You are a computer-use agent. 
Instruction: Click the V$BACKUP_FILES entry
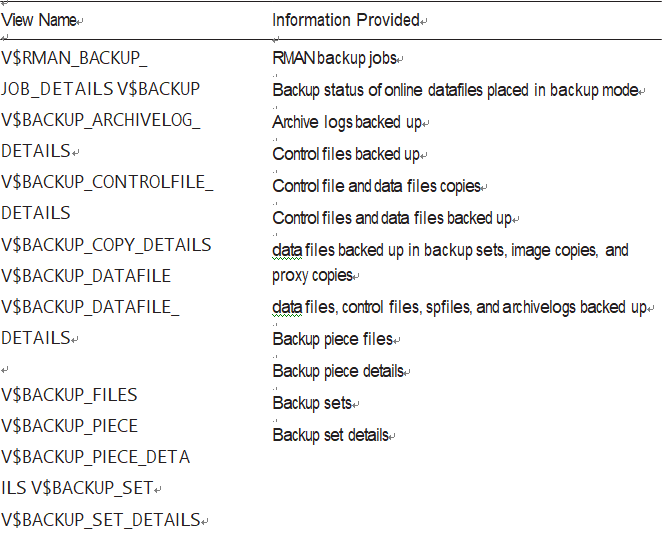[x=69, y=395]
